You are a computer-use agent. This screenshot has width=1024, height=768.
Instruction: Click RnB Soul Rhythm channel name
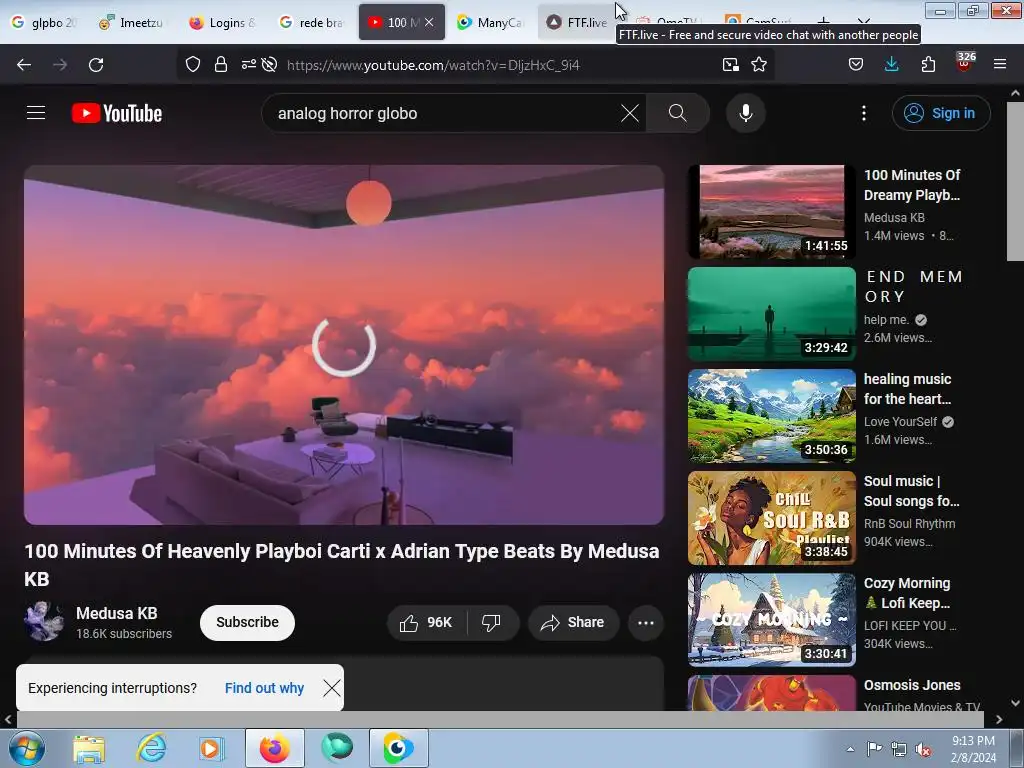[909, 524]
